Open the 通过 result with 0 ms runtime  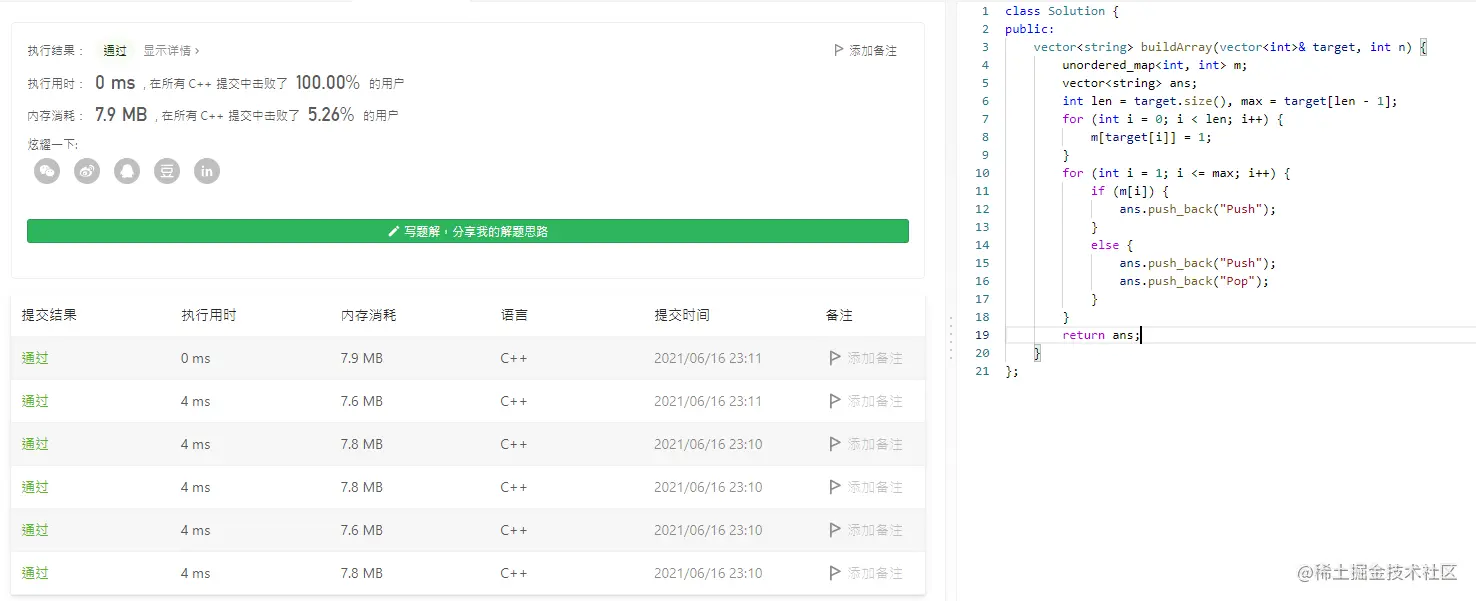pos(35,358)
